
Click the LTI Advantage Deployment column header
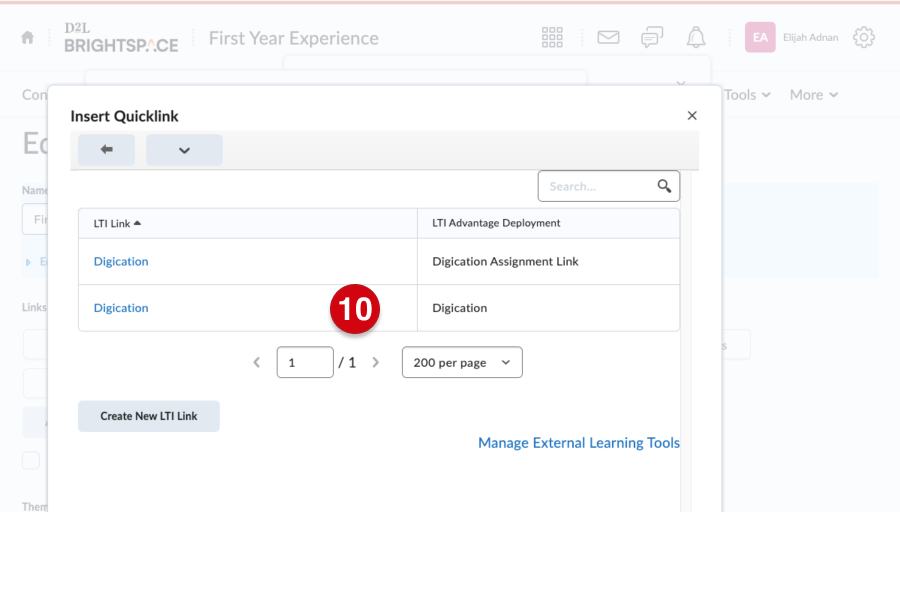point(496,223)
